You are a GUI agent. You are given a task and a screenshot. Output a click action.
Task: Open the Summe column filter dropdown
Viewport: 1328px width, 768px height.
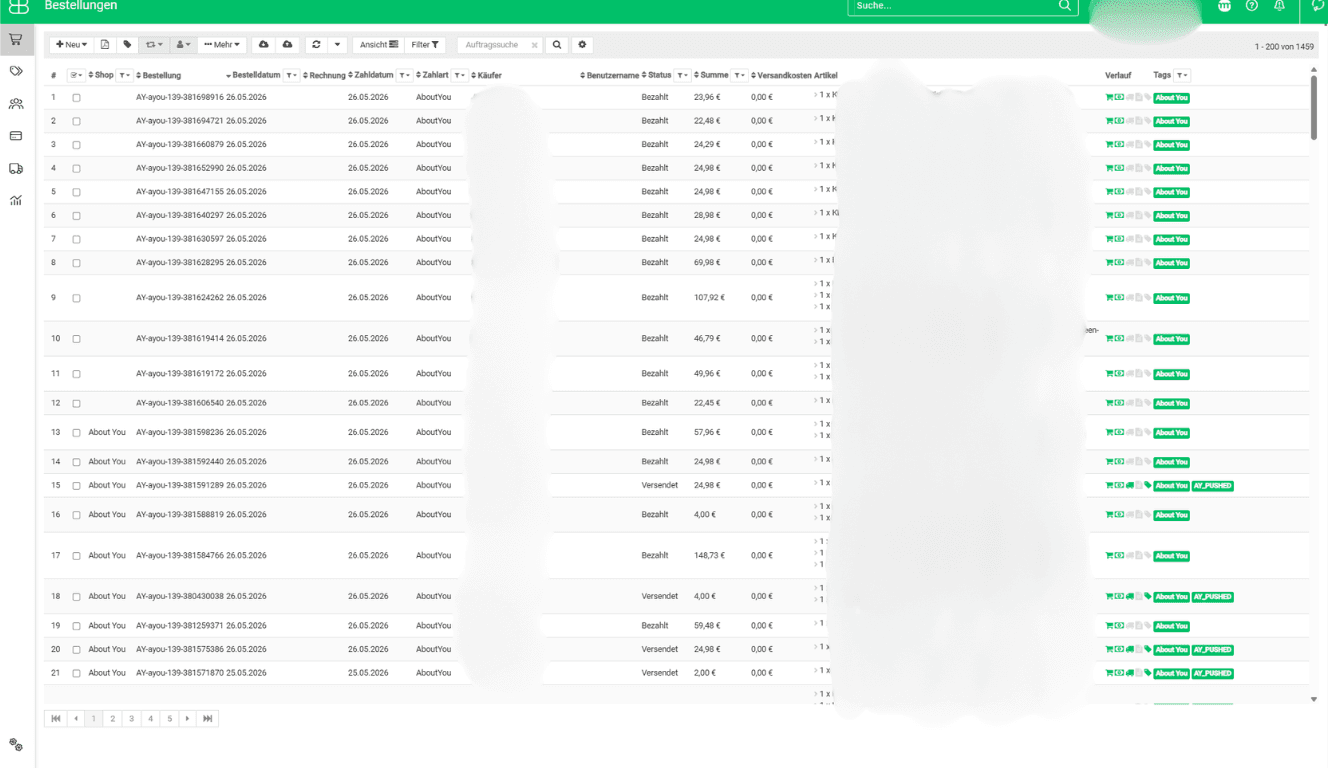[739, 75]
